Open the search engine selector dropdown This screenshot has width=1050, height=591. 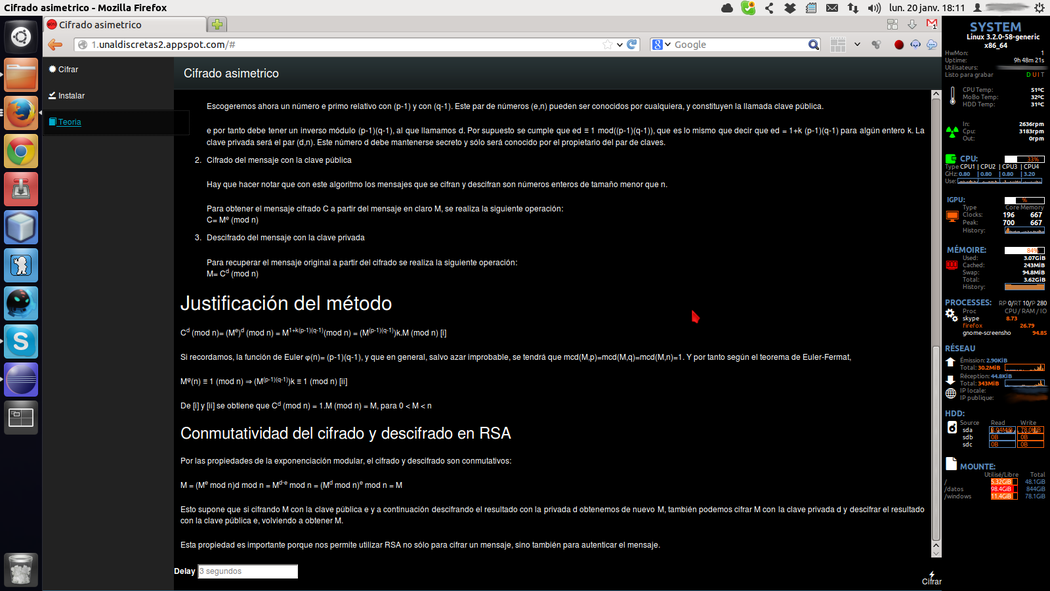pyautogui.click(x=662, y=45)
